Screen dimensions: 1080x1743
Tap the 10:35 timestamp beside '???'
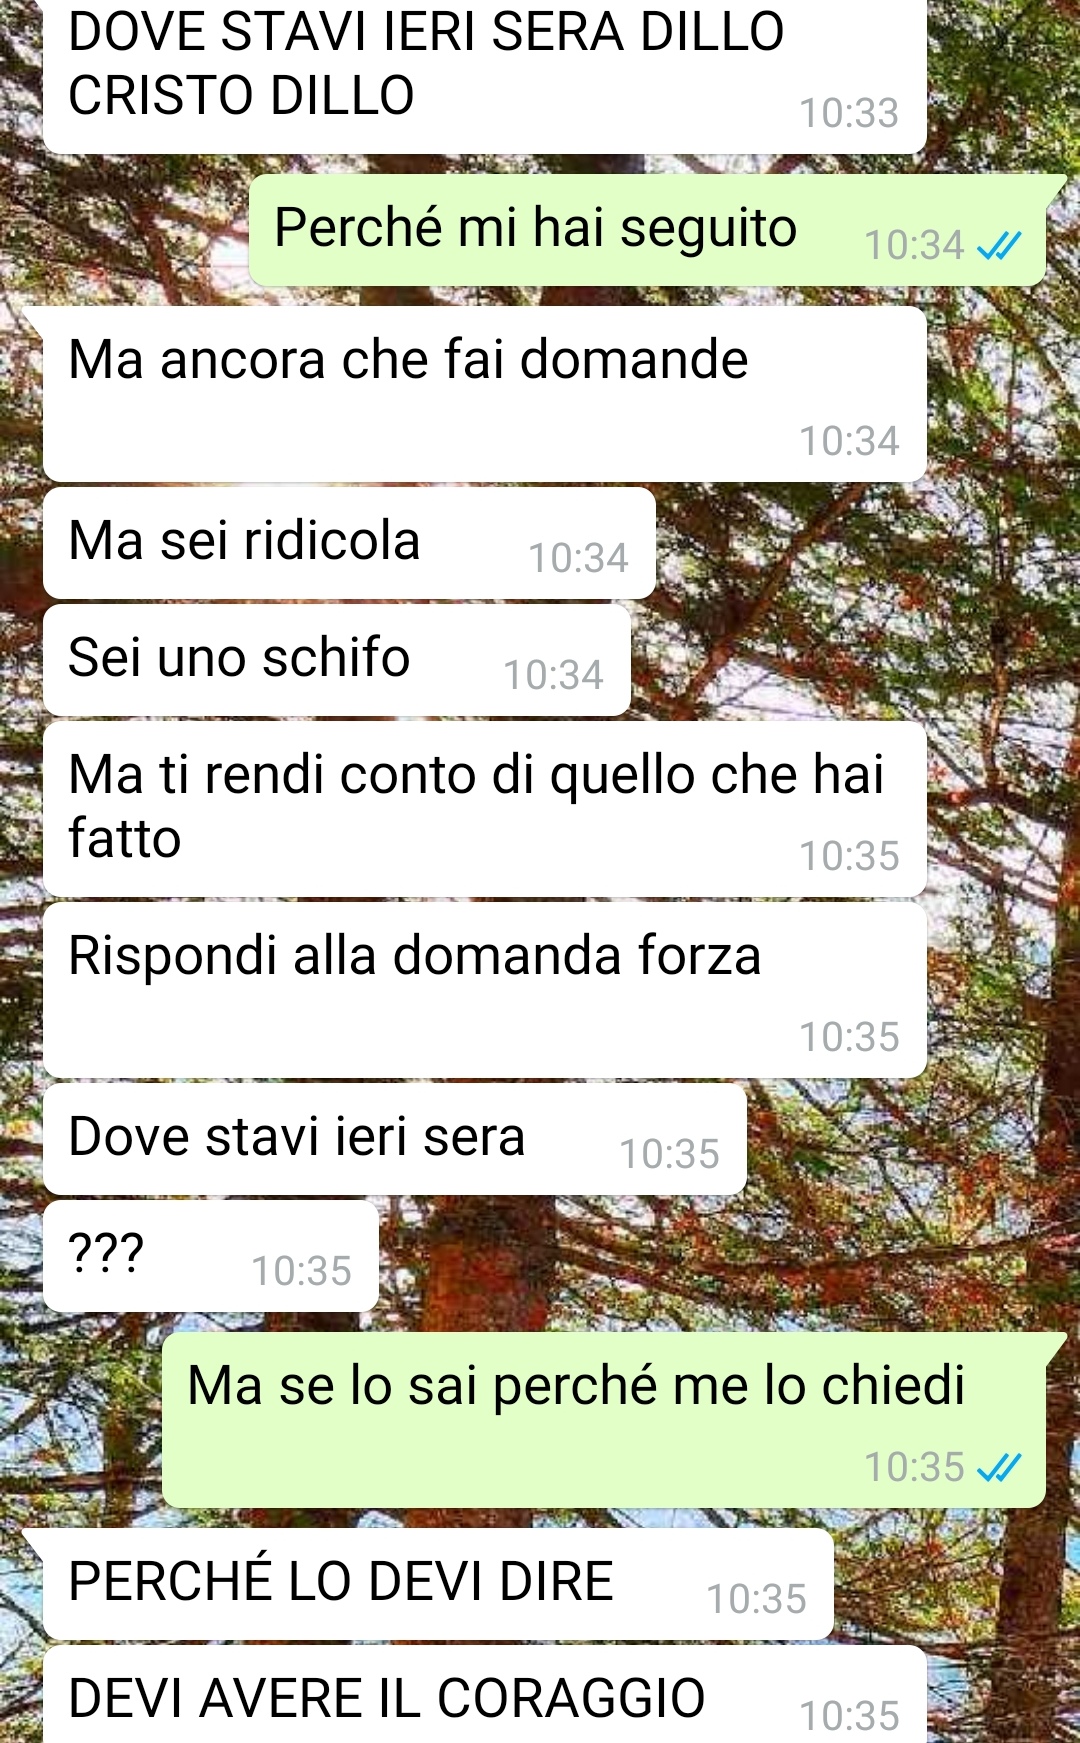(x=301, y=1271)
